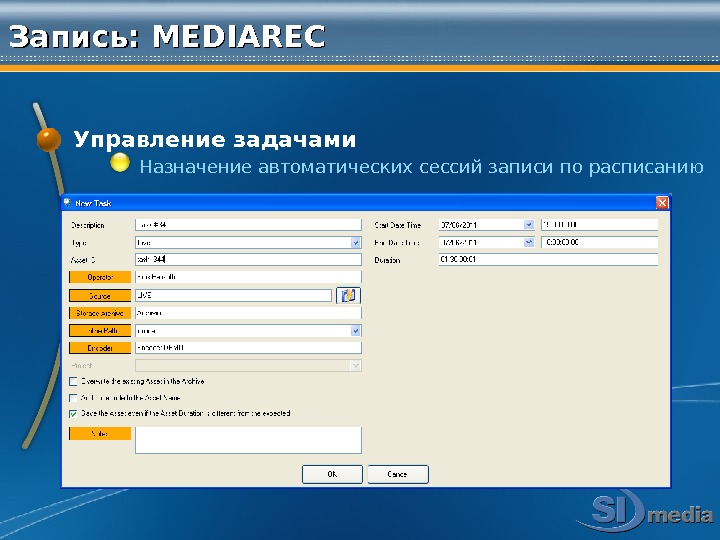The width and height of the screenshot is (720, 540).
Task: Toggle 'Overwrite the existing Asset in the Archive'
Action: (73, 381)
